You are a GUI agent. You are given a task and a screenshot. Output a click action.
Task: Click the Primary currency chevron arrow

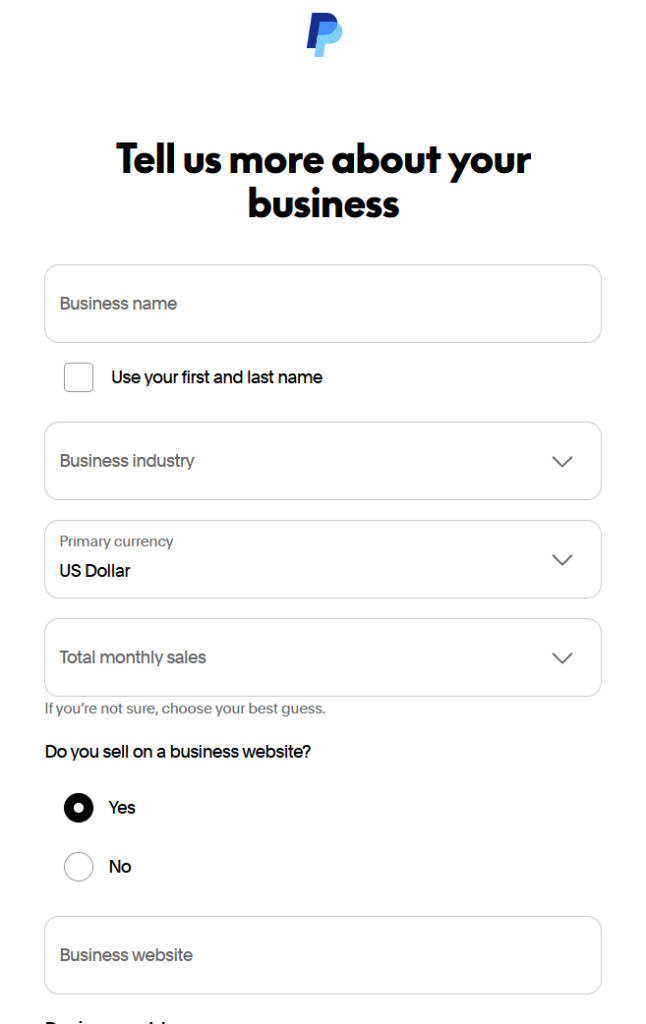[x=562, y=559]
